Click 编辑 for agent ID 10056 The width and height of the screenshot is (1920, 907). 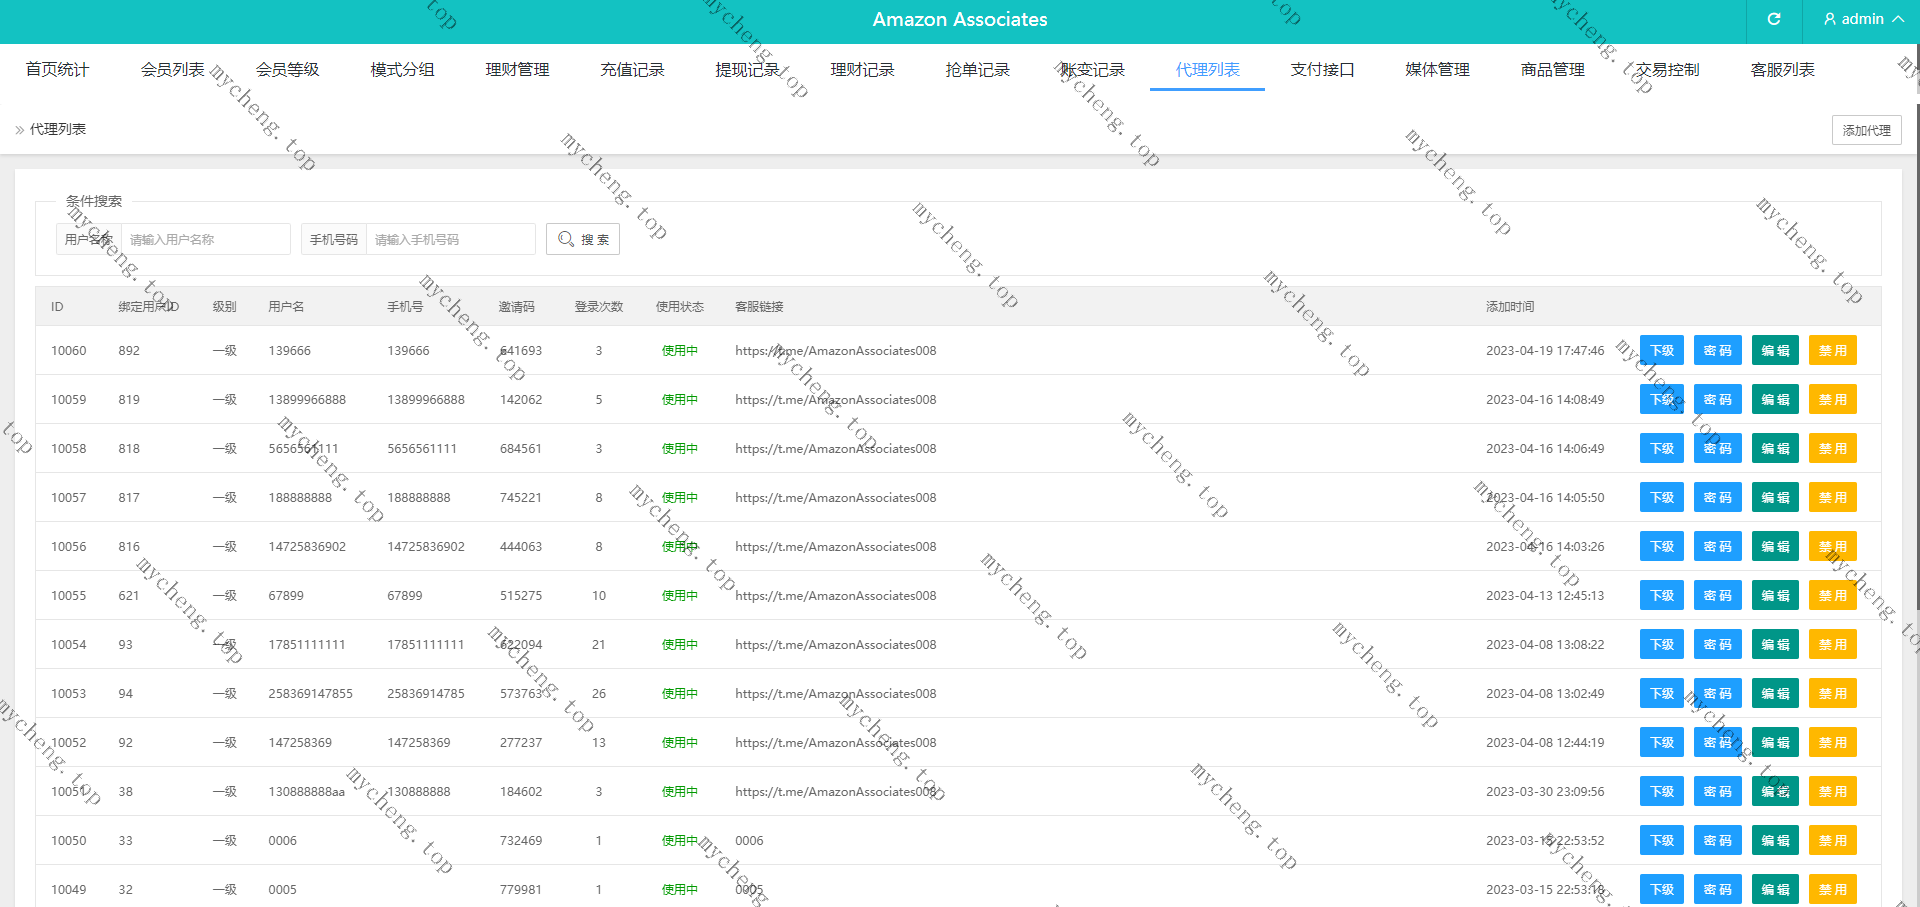[1775, 546]
